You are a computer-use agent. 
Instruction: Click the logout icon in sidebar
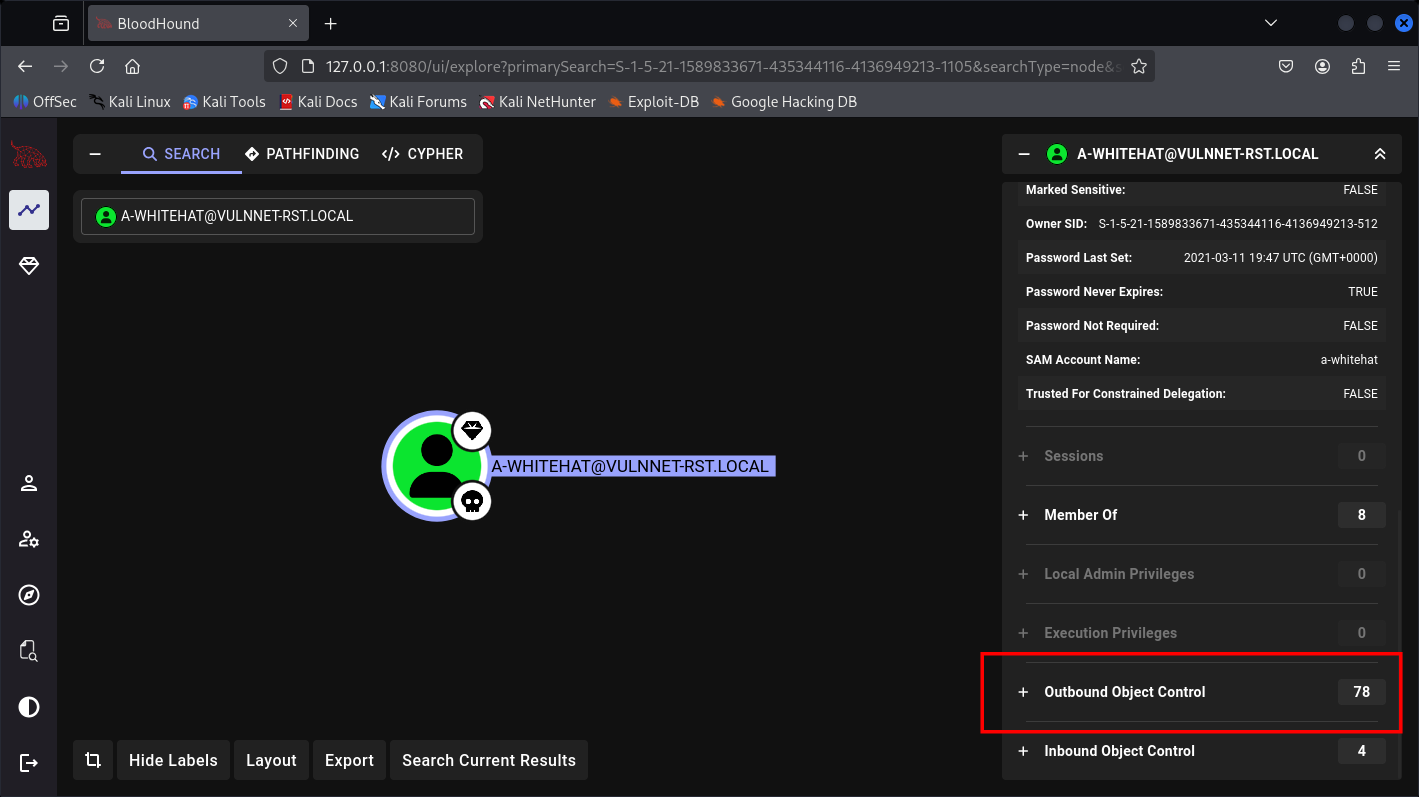[29, 763]
